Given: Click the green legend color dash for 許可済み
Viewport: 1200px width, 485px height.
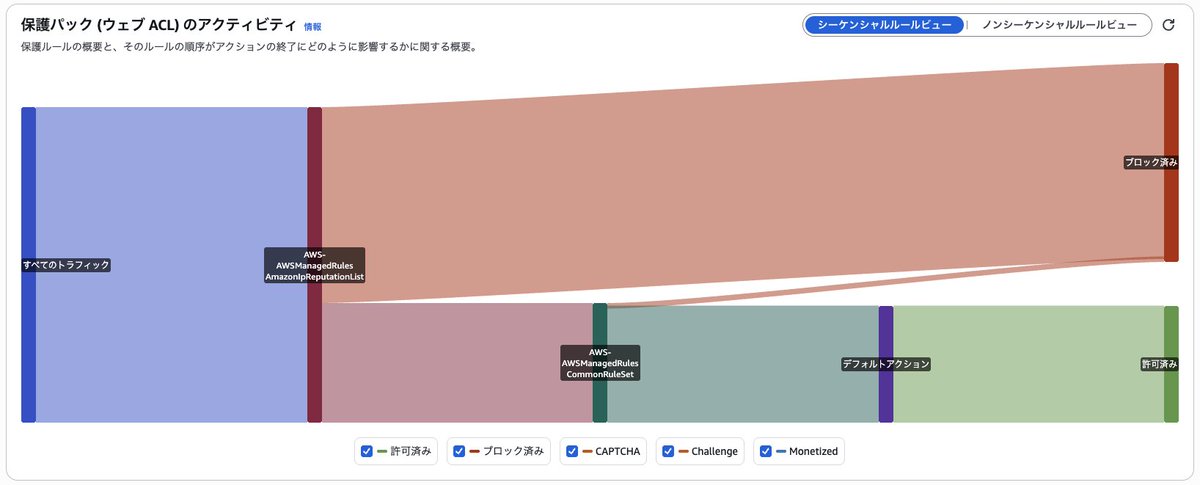Looking at the screenshot, I should [x=382, y=451].
